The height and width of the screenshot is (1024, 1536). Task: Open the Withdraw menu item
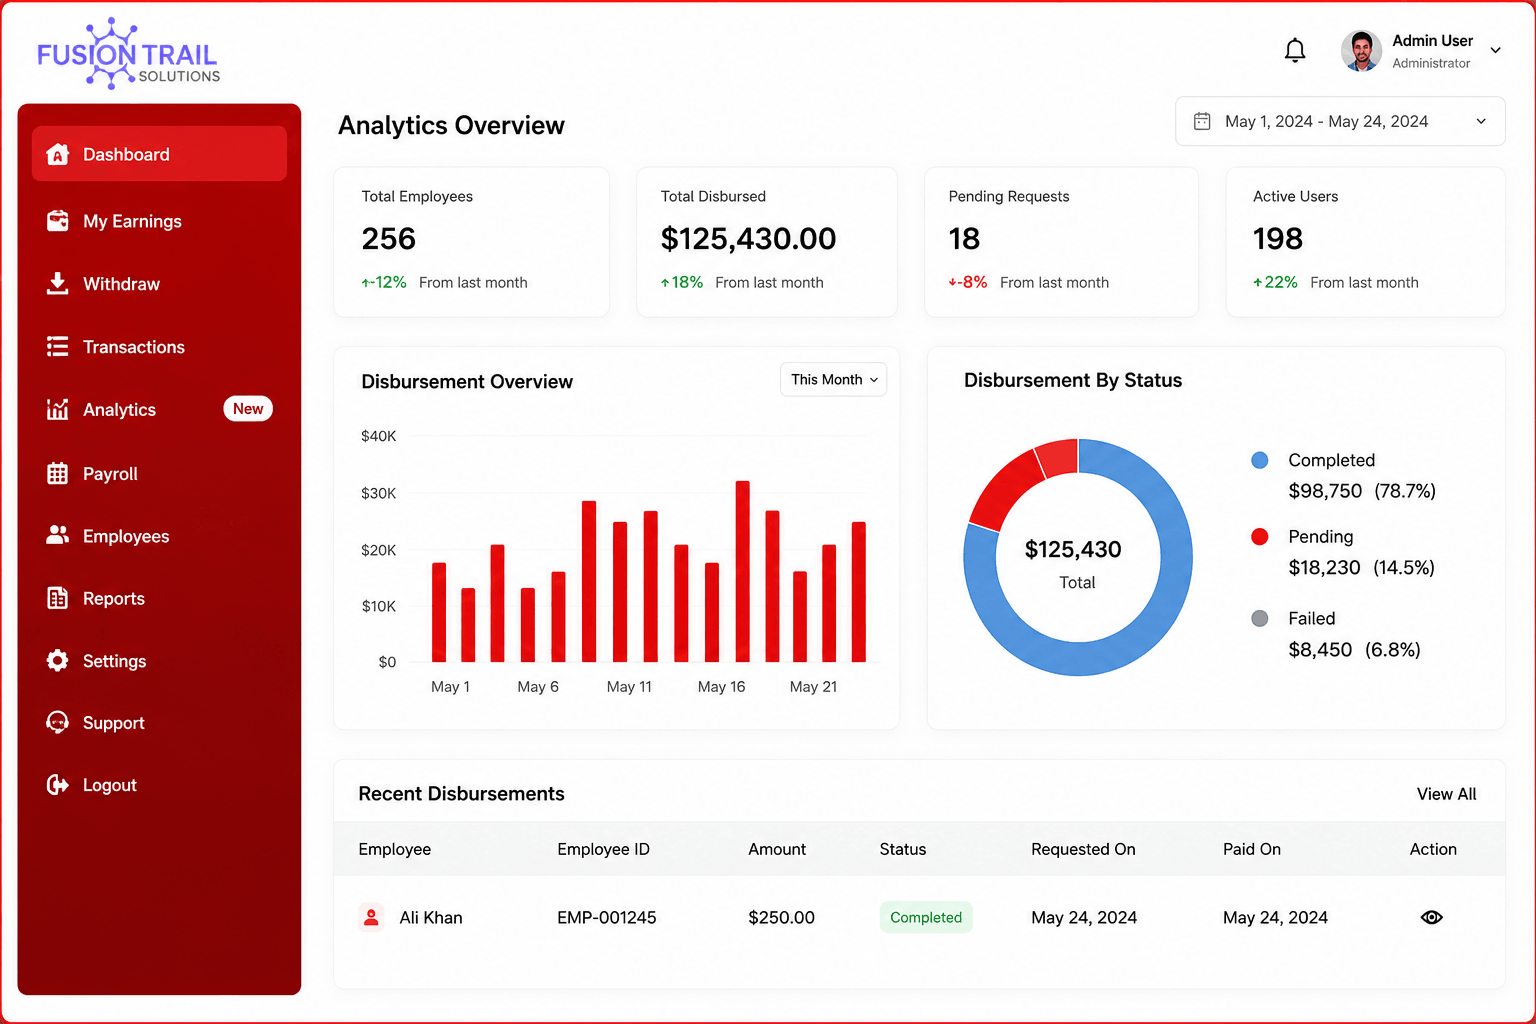point(159,284)
